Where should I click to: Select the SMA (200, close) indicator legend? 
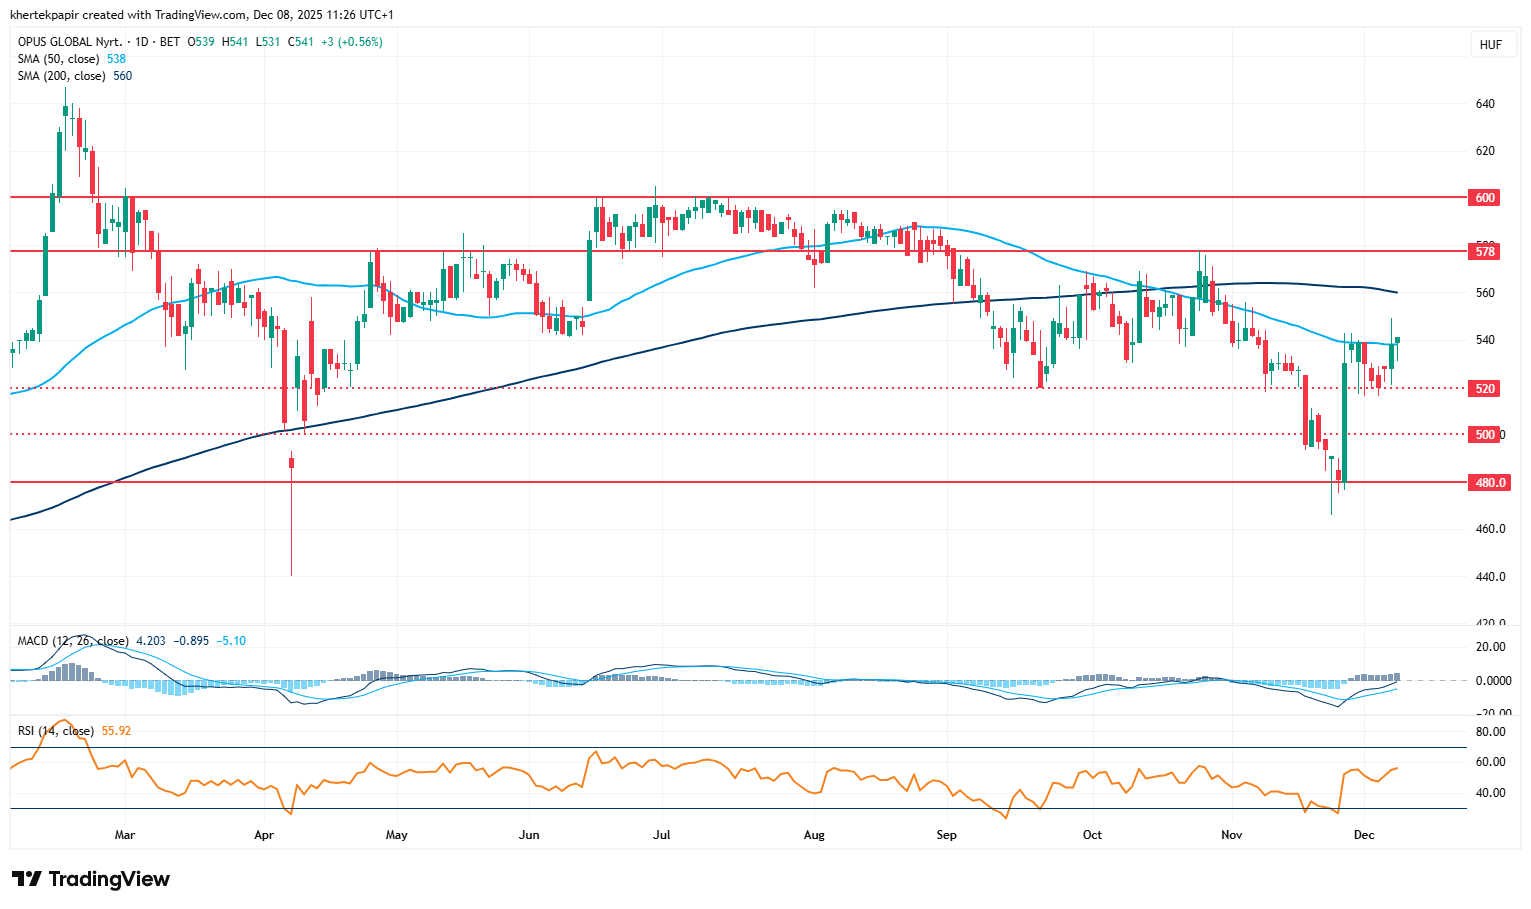click(62, 76)
